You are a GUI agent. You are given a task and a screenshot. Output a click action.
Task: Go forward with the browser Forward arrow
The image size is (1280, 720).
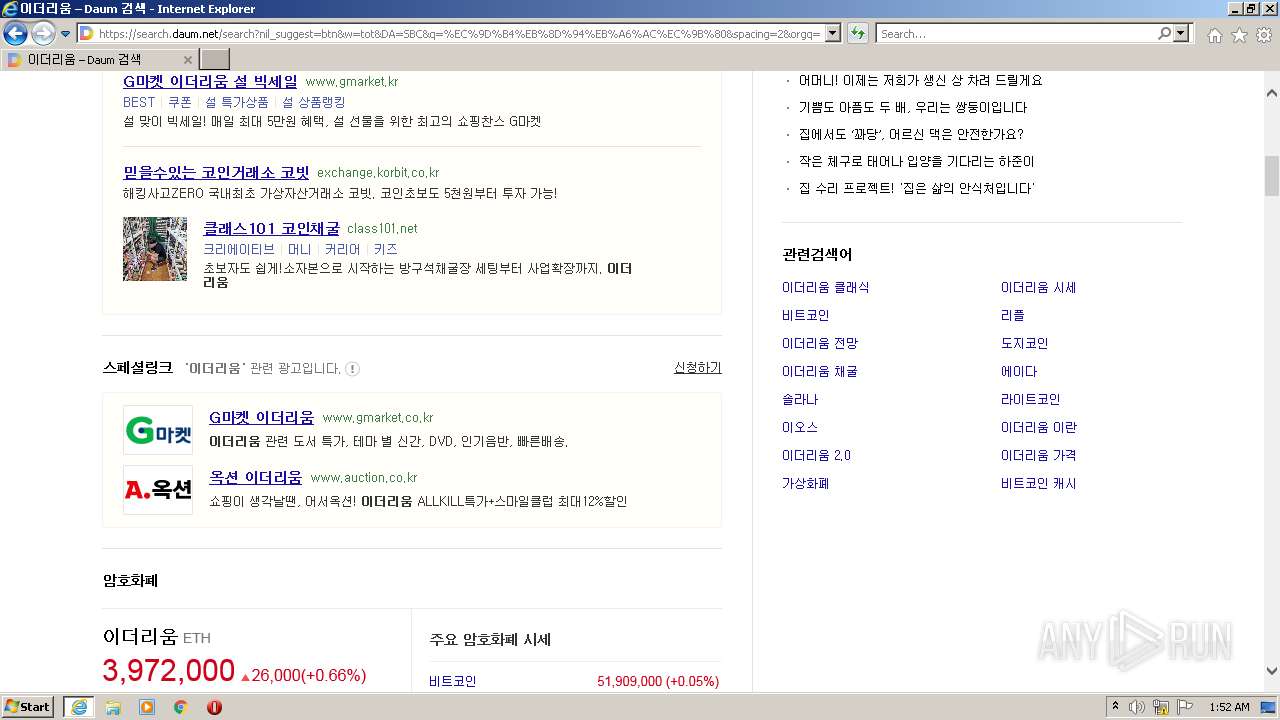tap(43, 34)
